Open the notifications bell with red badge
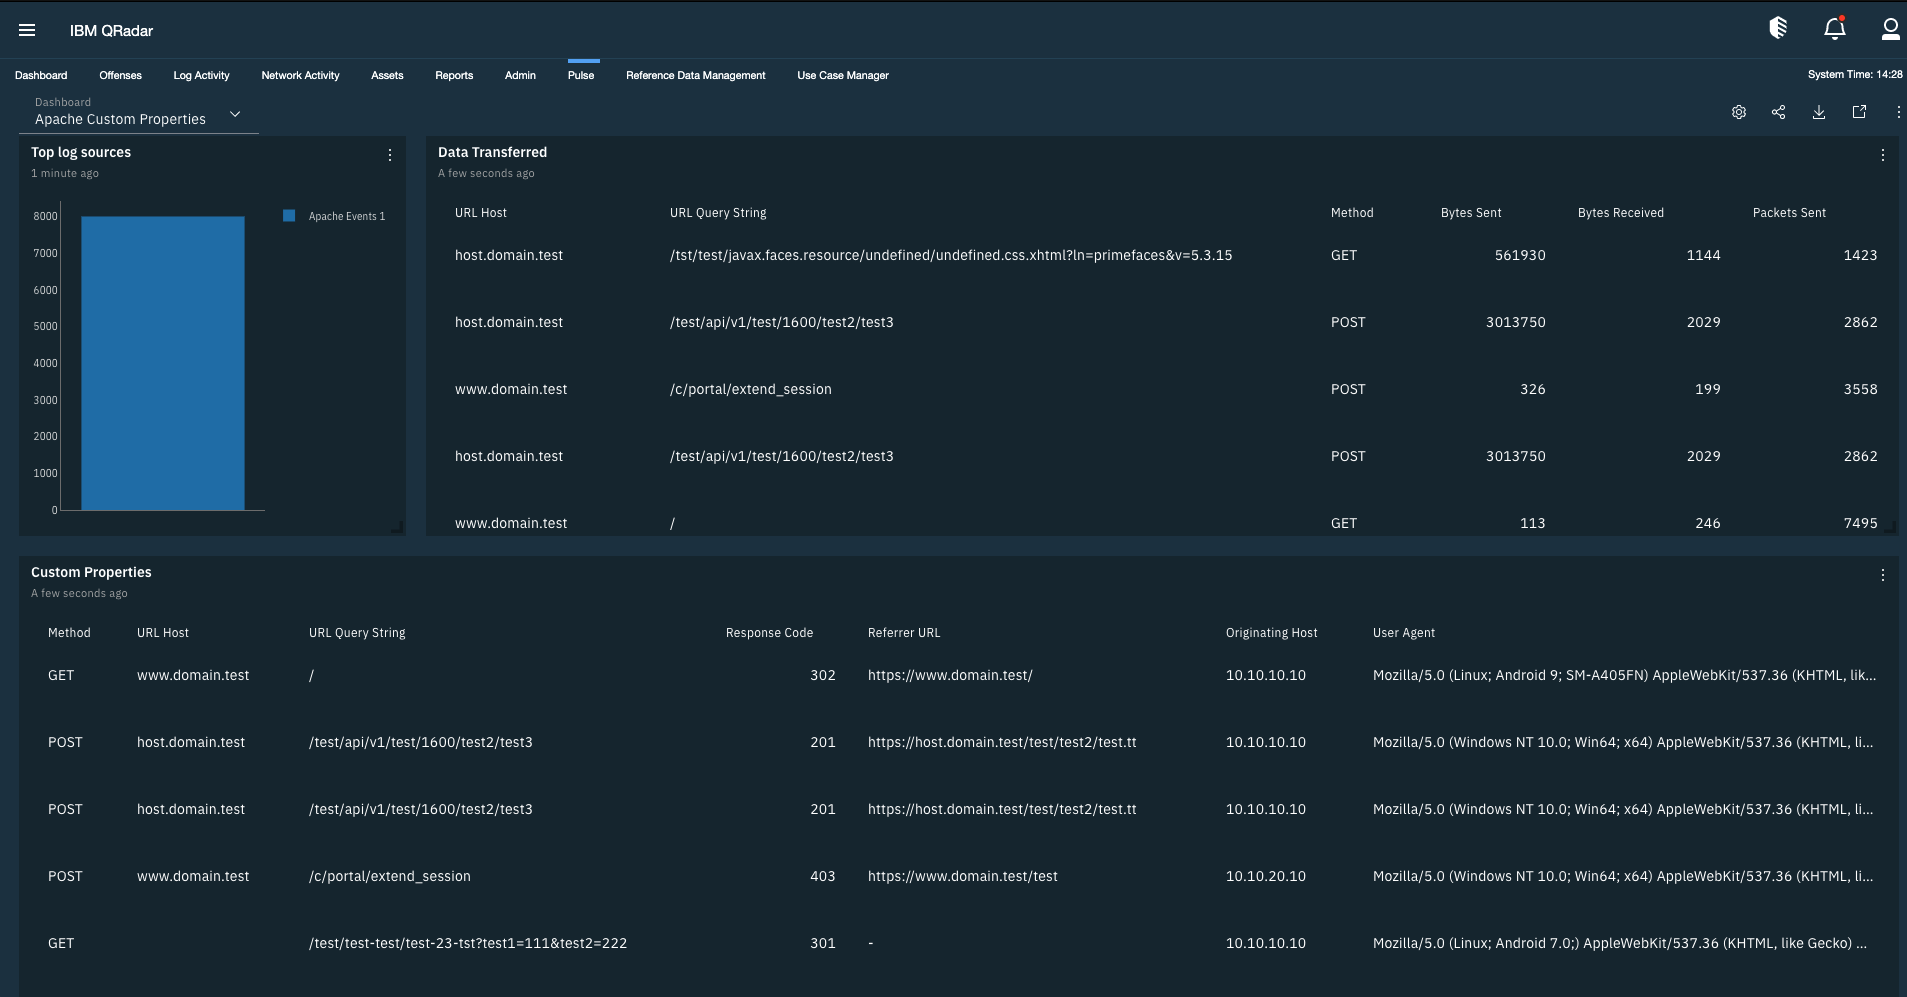 [x=1834, y=29]
